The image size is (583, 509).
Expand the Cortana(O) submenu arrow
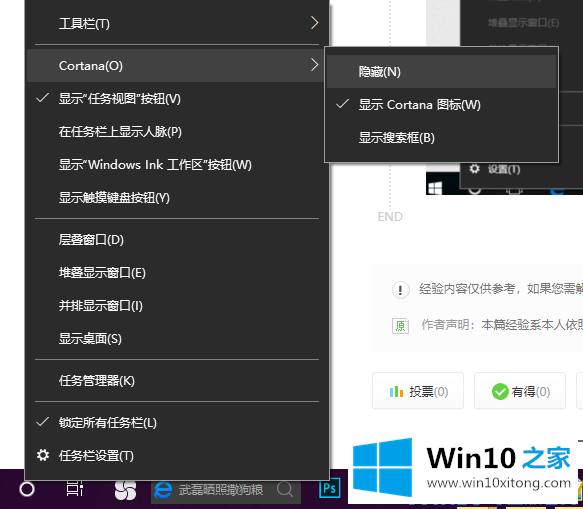[315, 65]
